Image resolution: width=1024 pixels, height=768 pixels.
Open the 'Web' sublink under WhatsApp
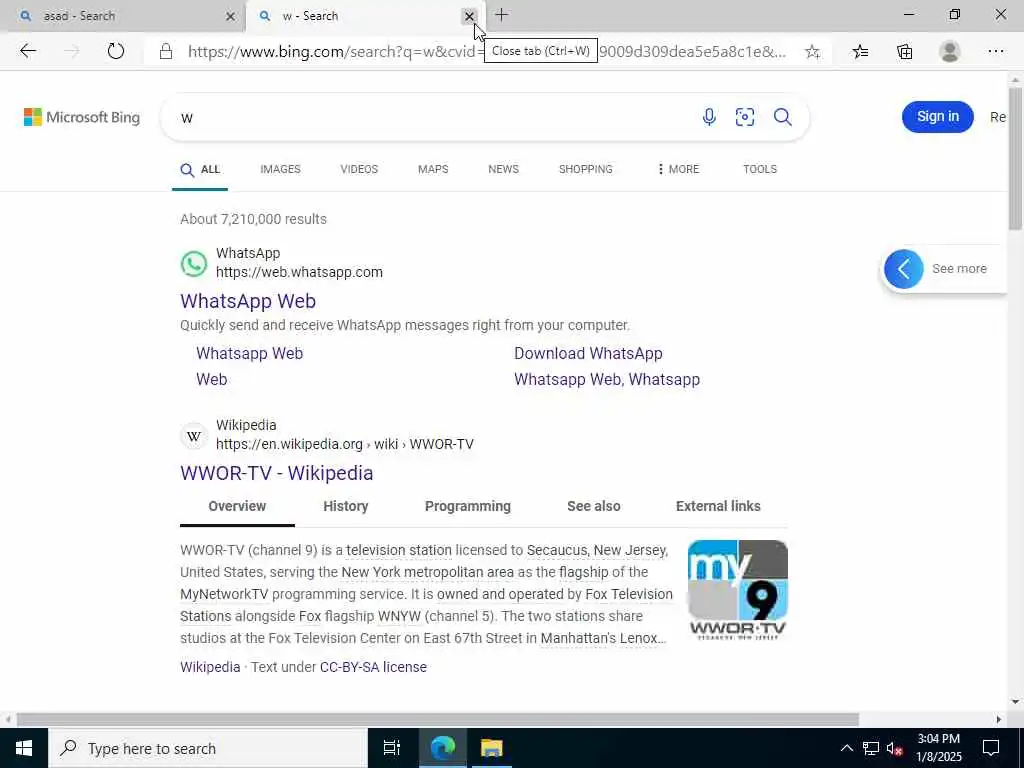pyautogui.click(x=212, y=379)
